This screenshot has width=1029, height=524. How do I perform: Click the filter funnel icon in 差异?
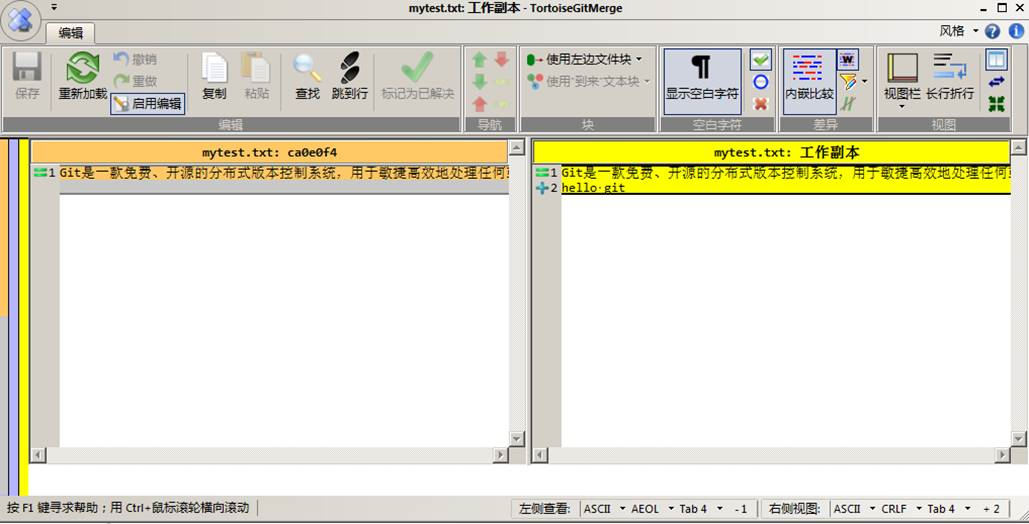tap(848, 81)
